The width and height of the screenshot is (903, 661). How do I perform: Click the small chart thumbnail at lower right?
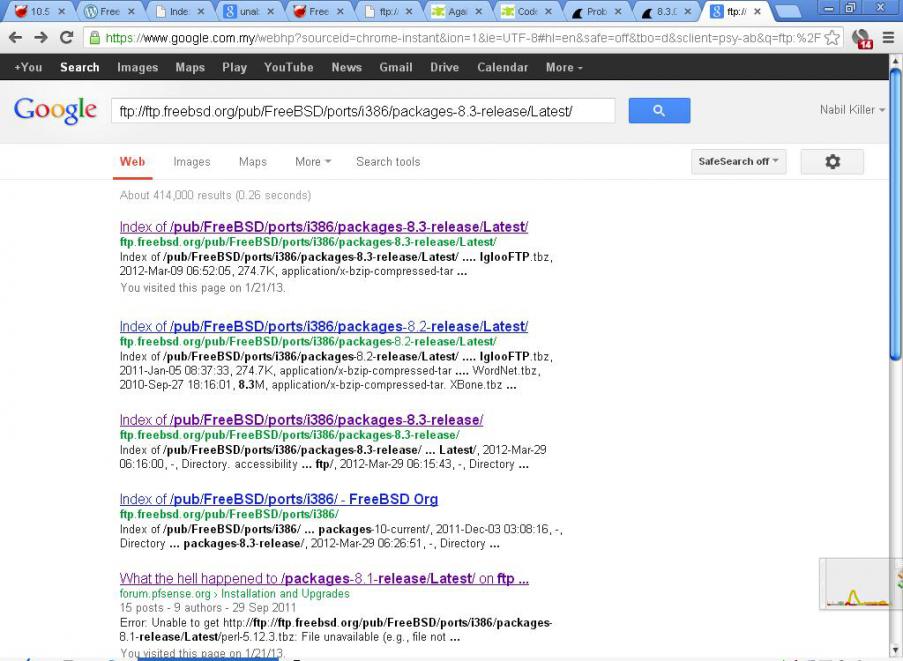tap(858, 583)
